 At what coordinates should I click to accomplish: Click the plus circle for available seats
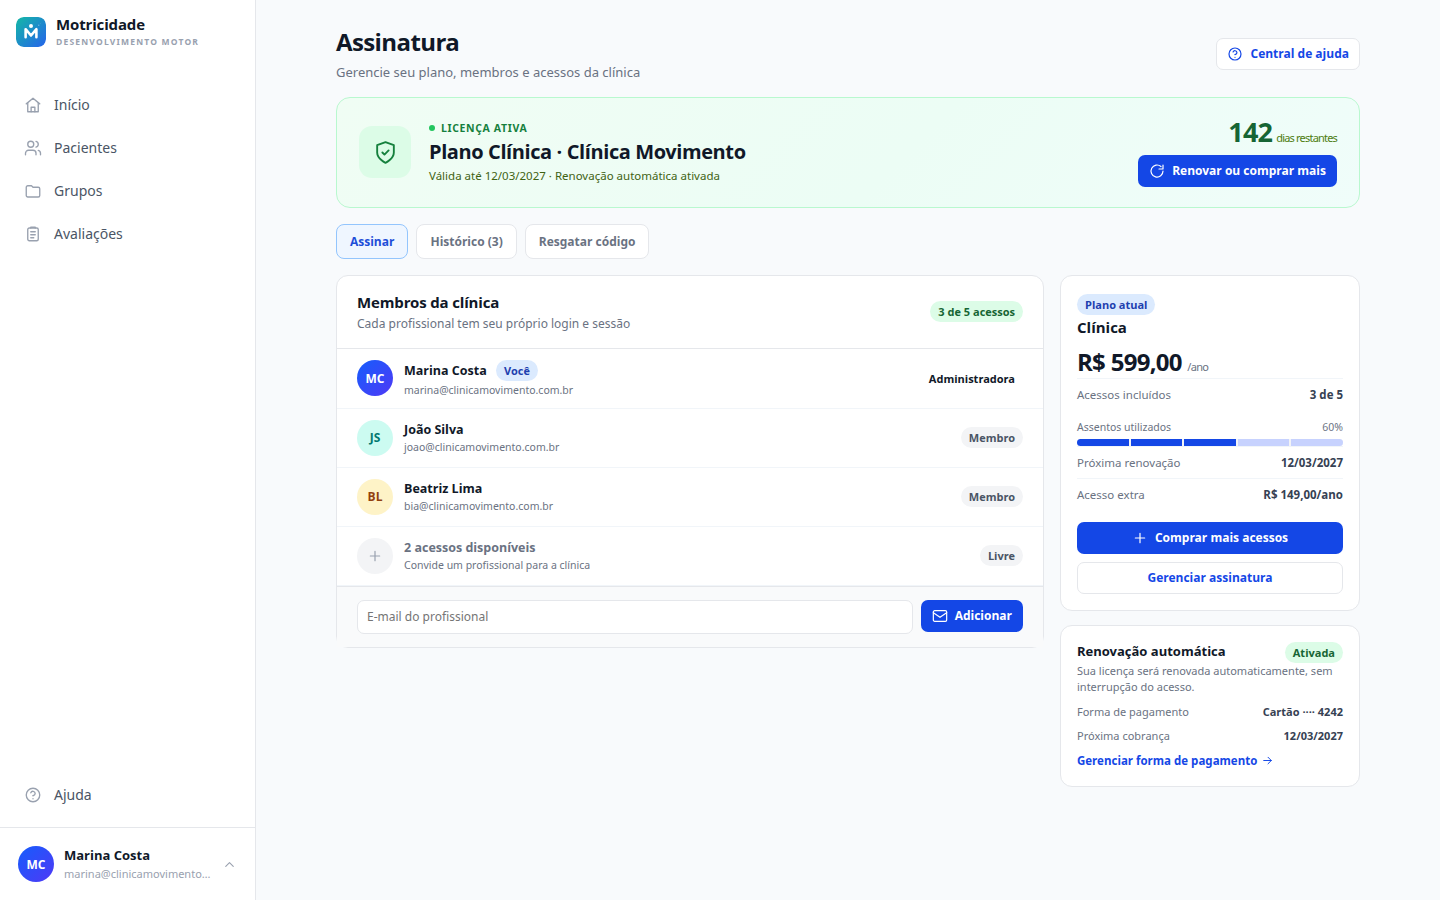(x=375, y=556)
